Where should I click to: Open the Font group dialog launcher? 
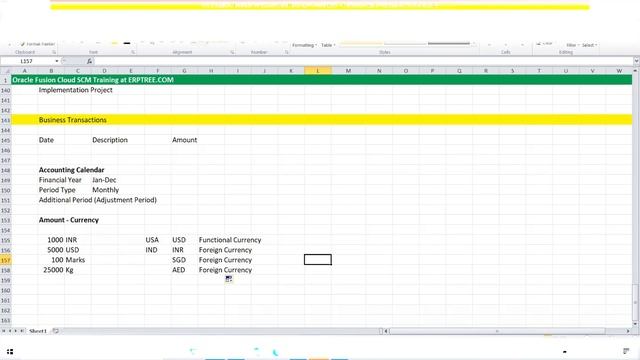click(x=133, y=52)
